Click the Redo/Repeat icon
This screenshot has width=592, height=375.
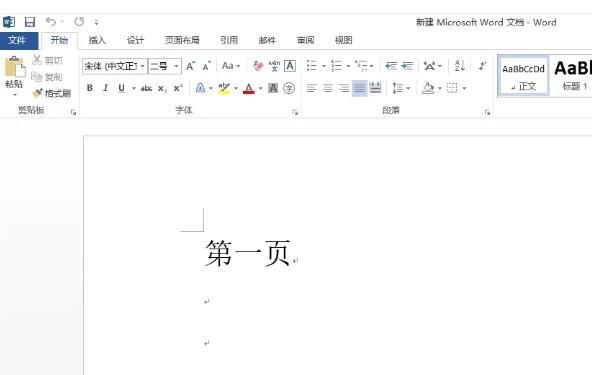[x=79, y=22]
